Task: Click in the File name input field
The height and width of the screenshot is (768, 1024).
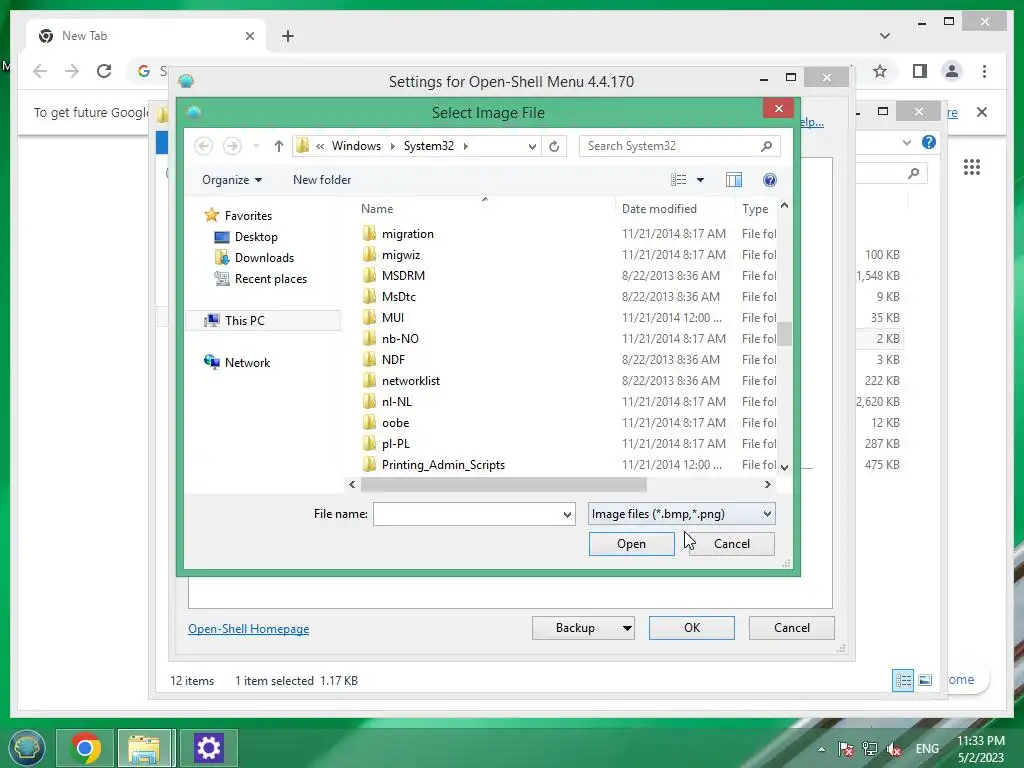Action: [x=467, y=514]
